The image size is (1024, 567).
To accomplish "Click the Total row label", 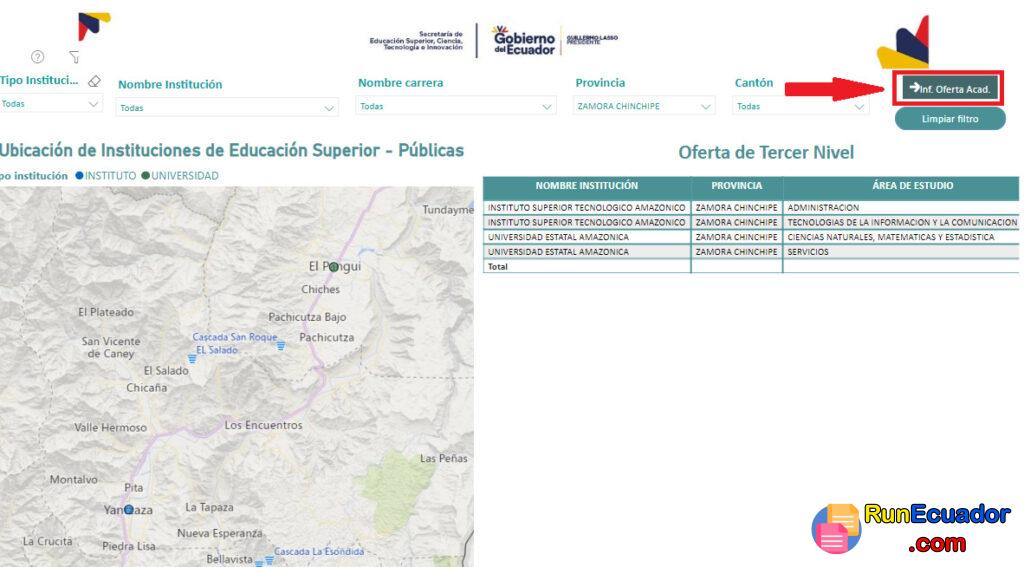I will pyautogui.click(x=498, y=267).
